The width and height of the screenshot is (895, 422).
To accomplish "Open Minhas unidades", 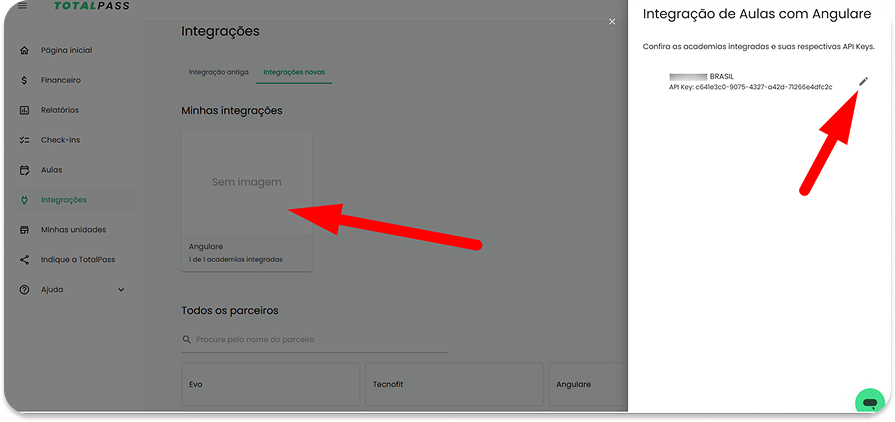I will pyautogui.click(x=75, y=230).
